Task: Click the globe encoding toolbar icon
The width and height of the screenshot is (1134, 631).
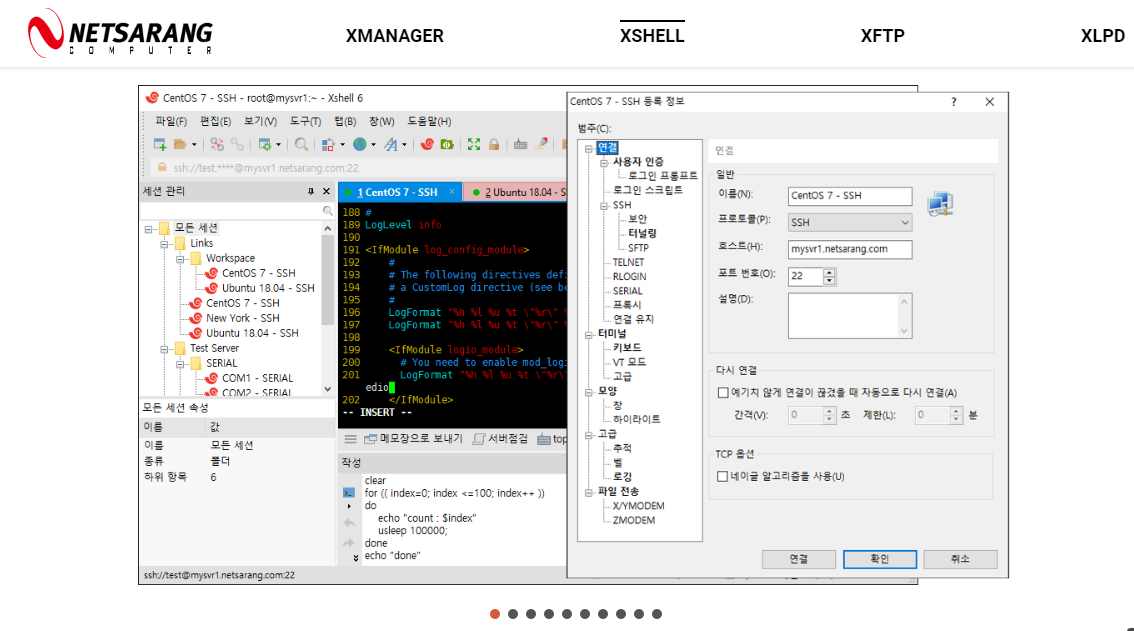Action: (359, 145)
